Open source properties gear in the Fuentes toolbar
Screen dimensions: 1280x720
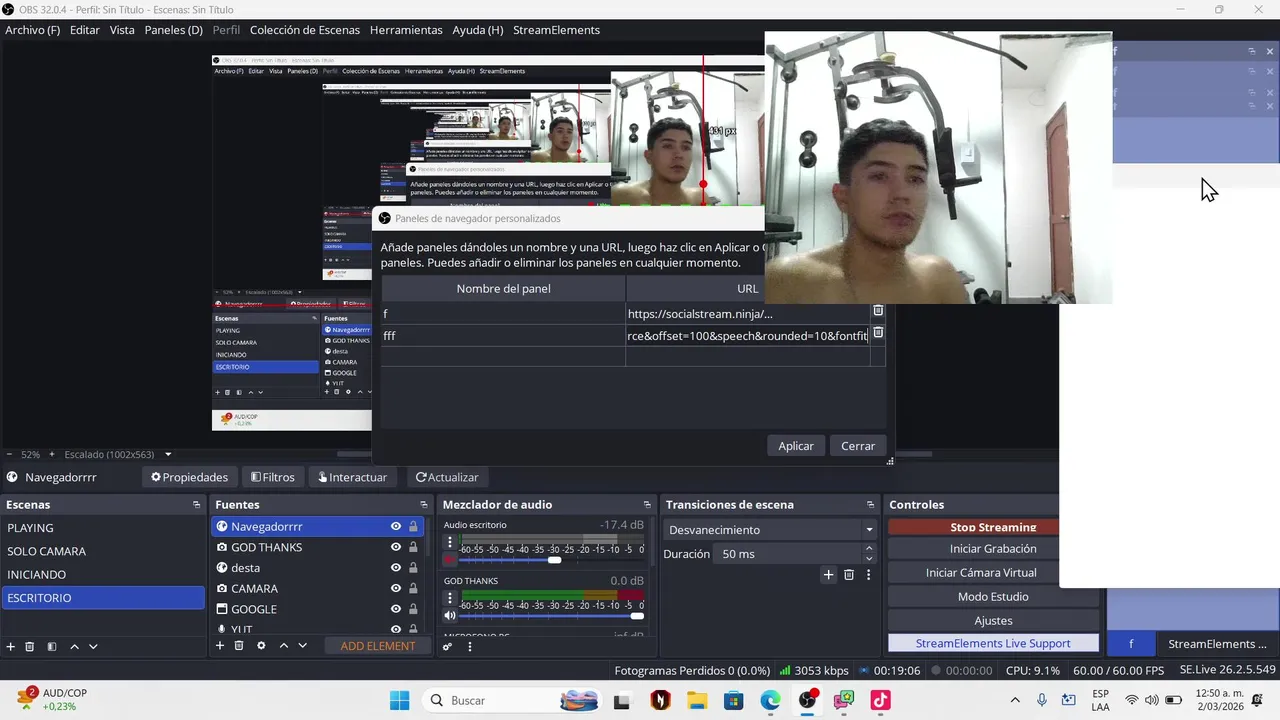point(261,646)
